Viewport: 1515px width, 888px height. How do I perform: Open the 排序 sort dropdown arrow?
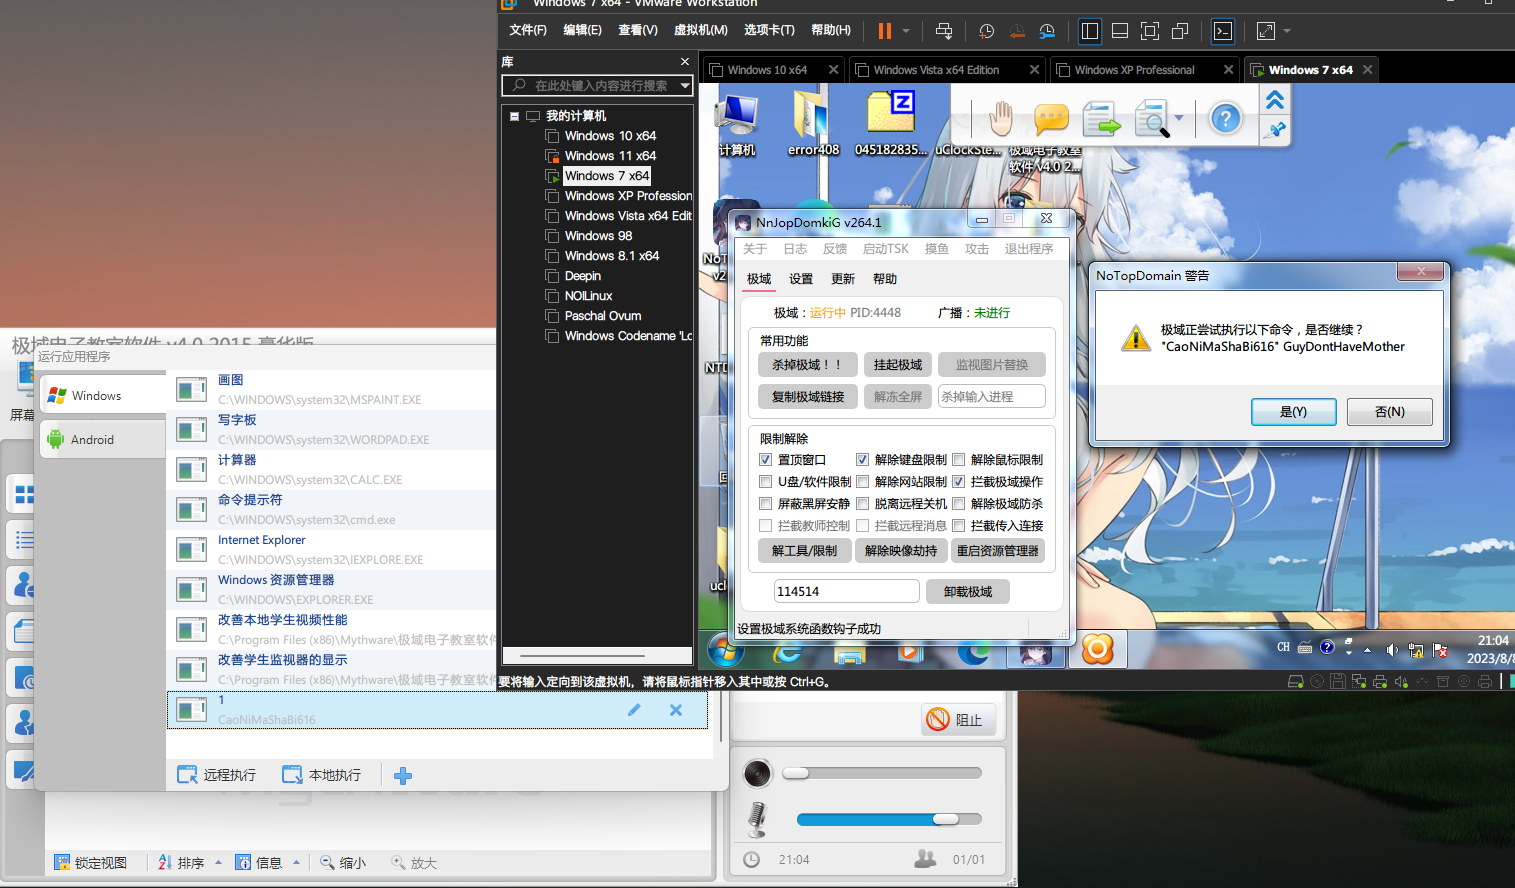point(218,862)
